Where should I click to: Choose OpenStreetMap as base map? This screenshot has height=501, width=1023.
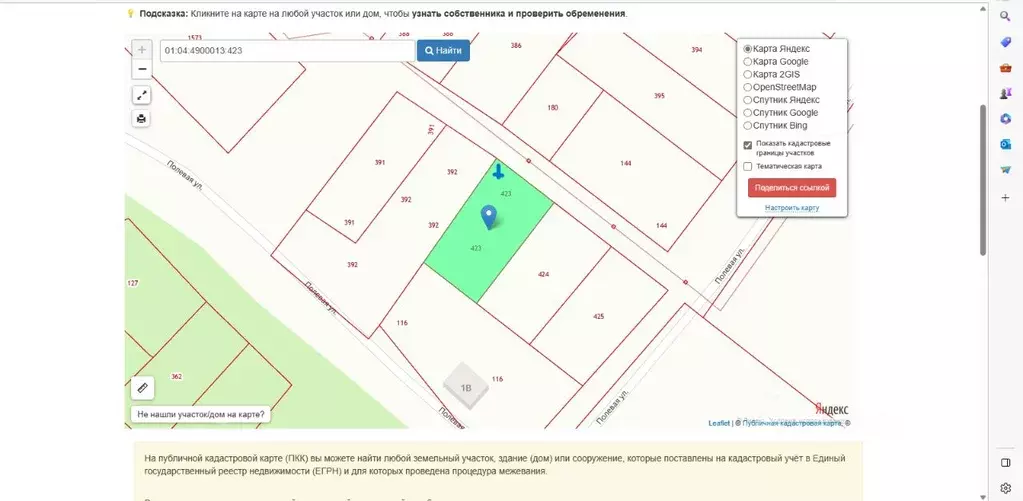pyautogui.click(x=748, y=87)
